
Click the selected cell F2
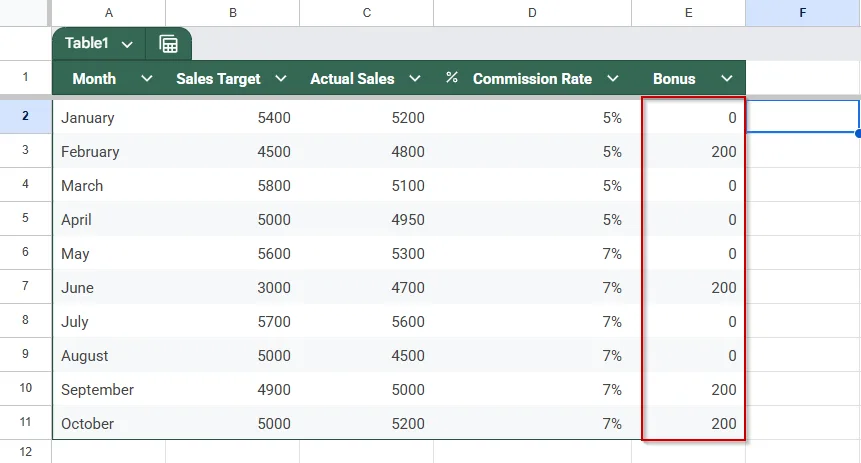pos(803,116)
